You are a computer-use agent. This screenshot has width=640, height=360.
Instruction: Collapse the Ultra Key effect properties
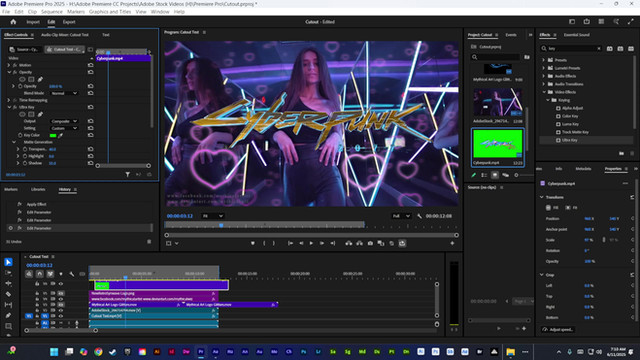tap(9, 107)
